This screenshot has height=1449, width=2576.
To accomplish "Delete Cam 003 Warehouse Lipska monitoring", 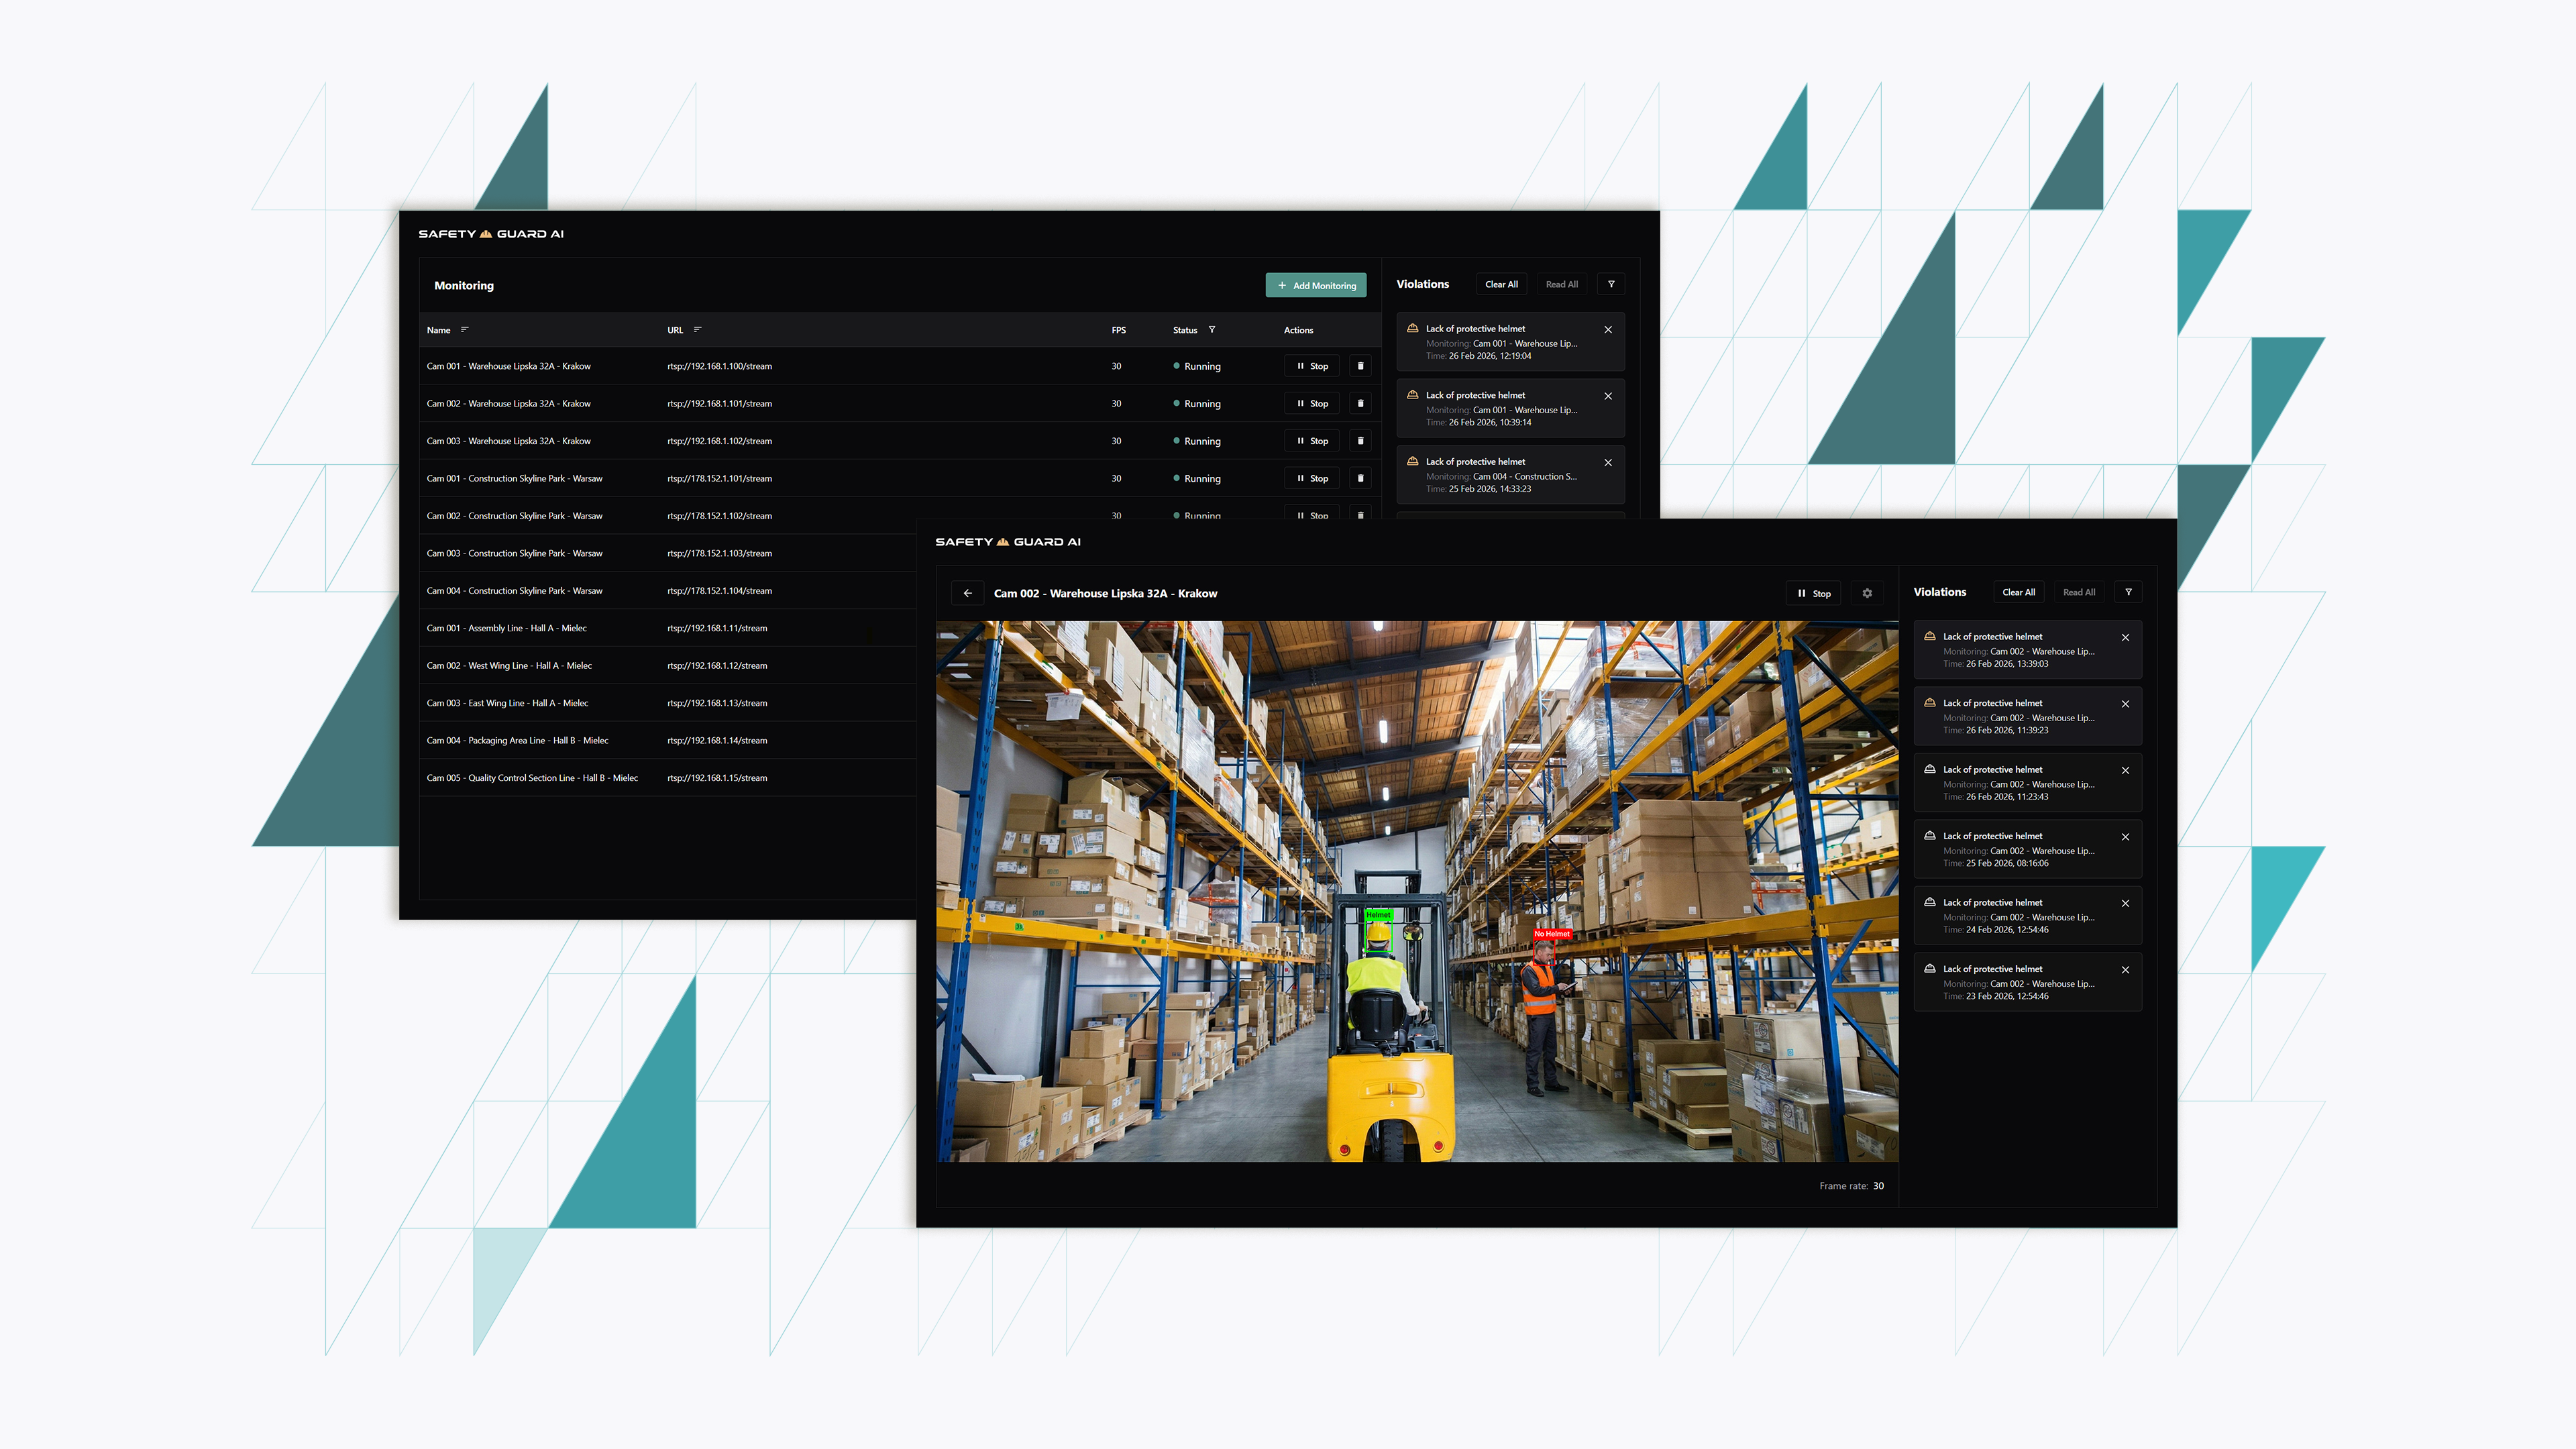I will (x=1360, y=441).
